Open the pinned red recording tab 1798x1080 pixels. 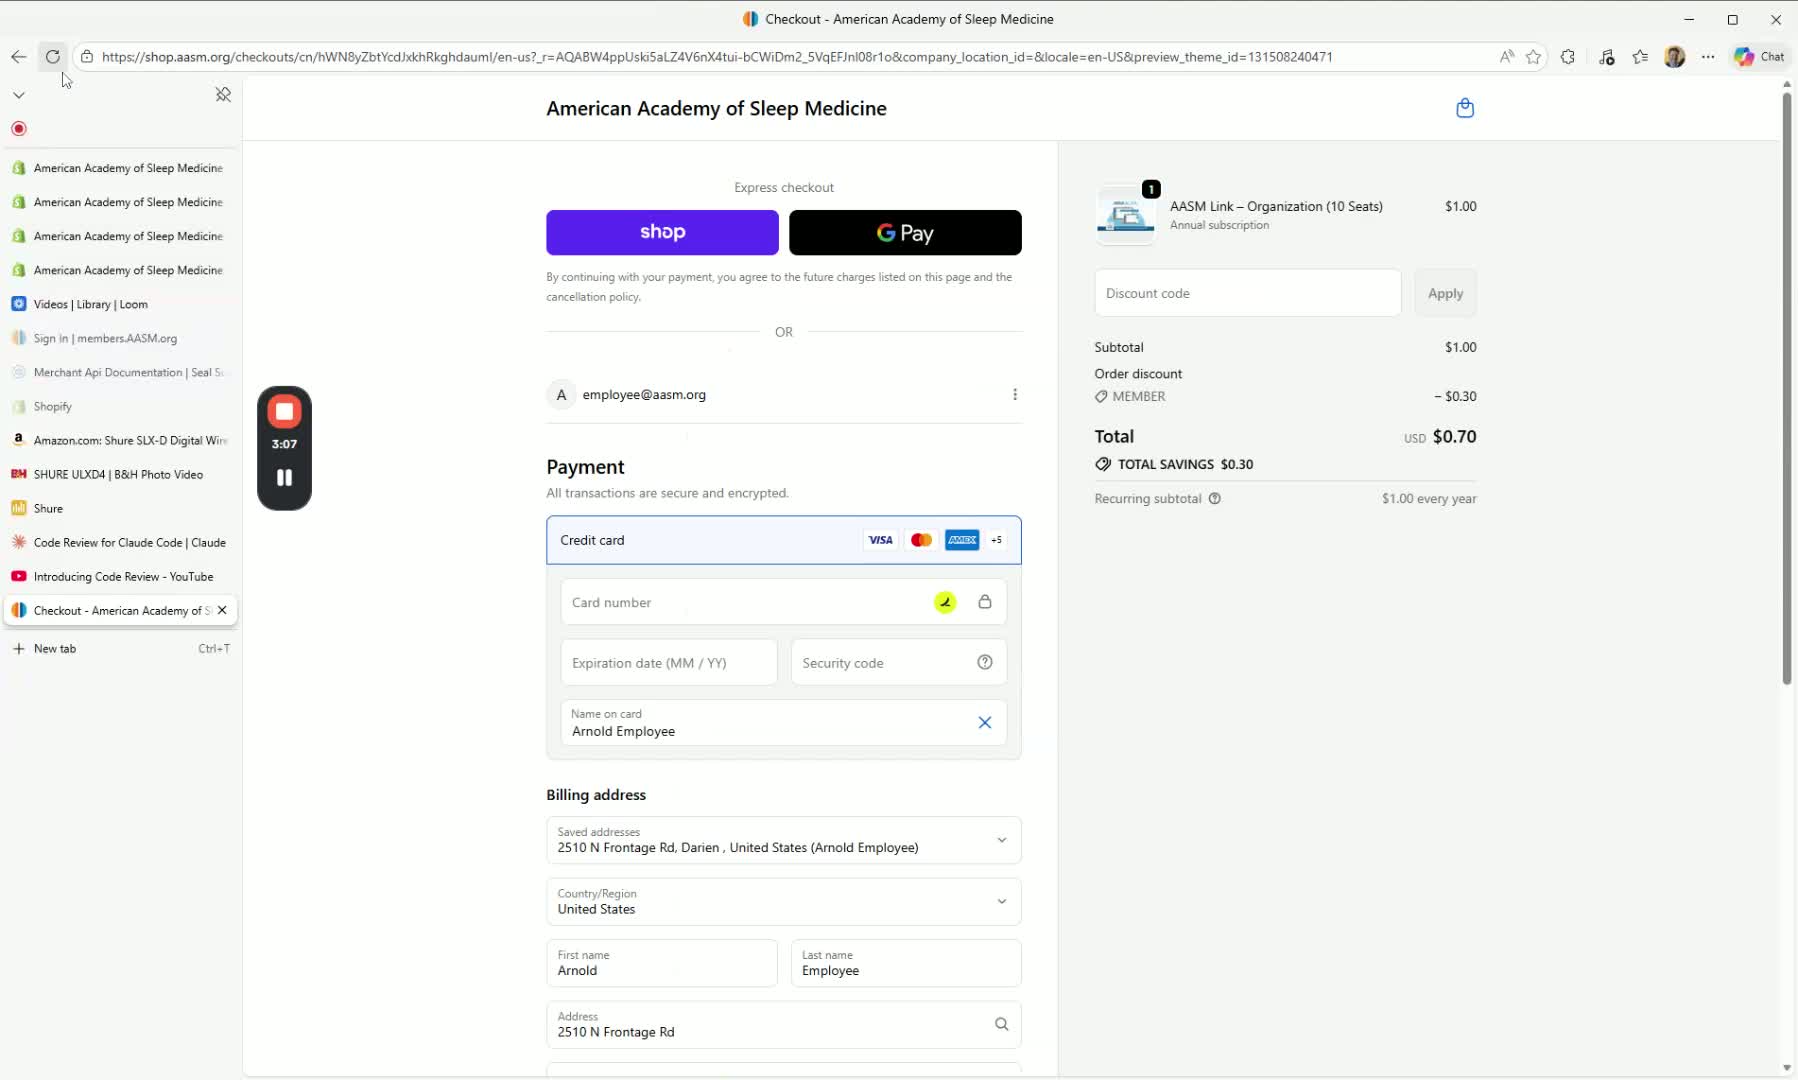coord(19,129)
